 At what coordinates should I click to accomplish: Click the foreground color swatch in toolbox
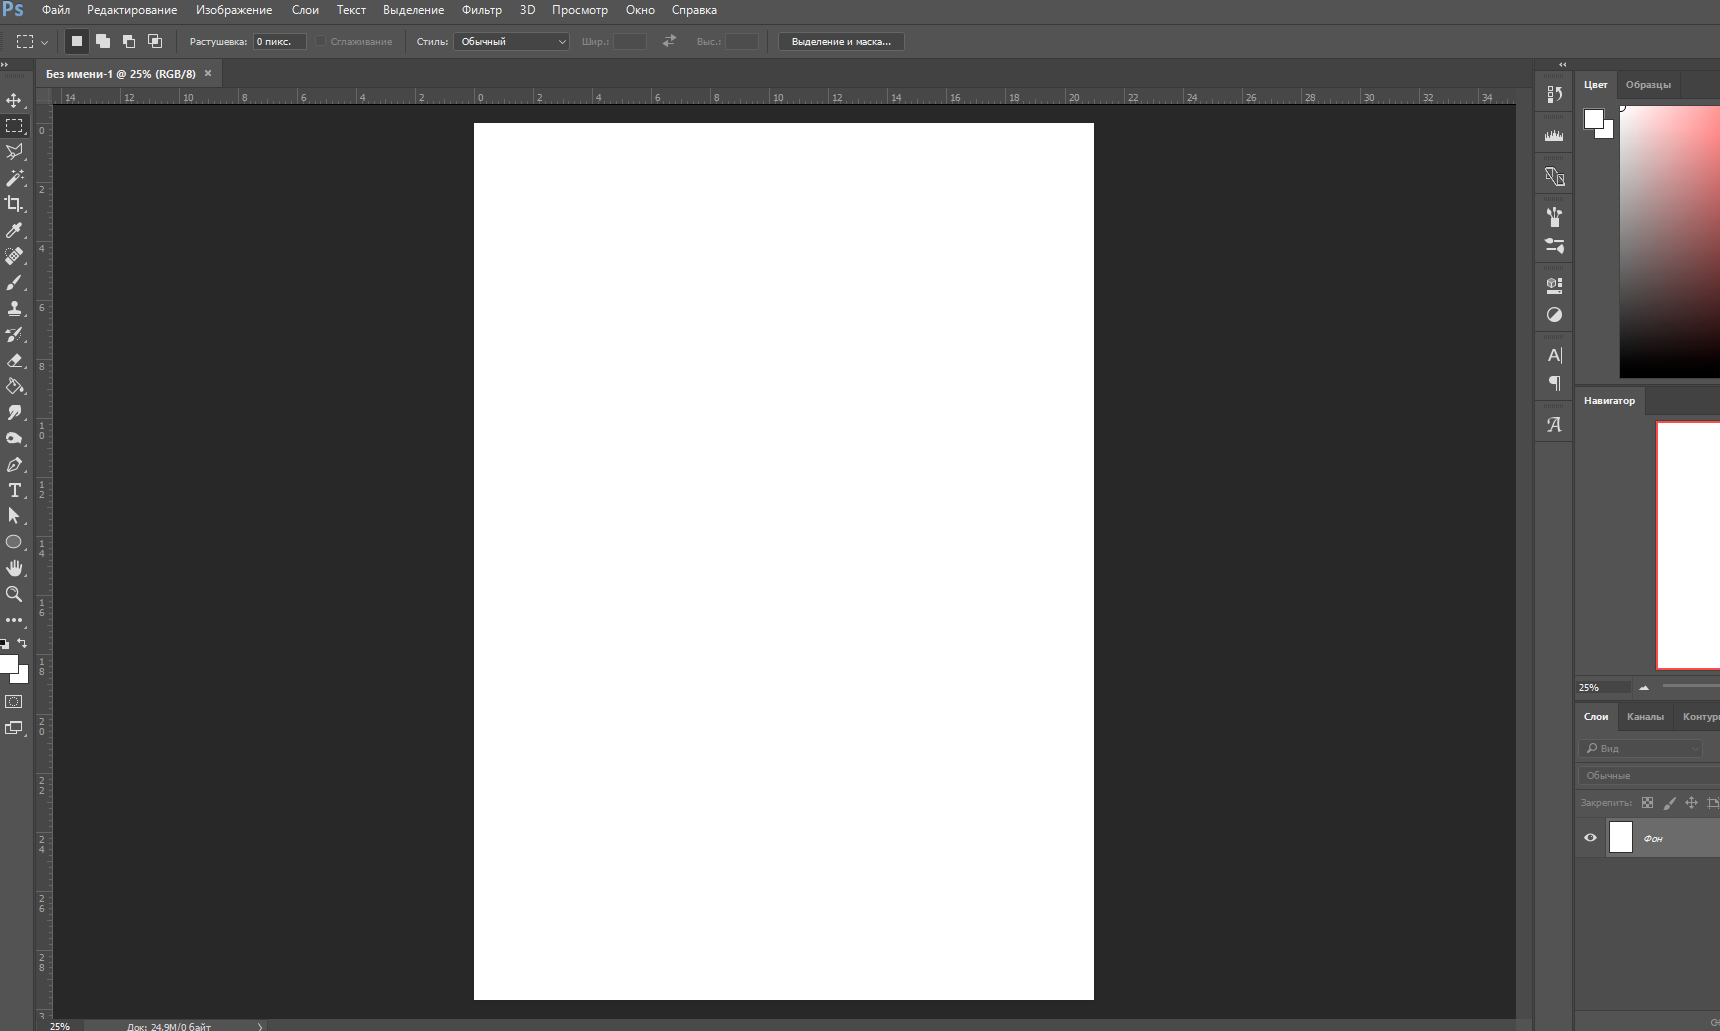pos(8,664)
